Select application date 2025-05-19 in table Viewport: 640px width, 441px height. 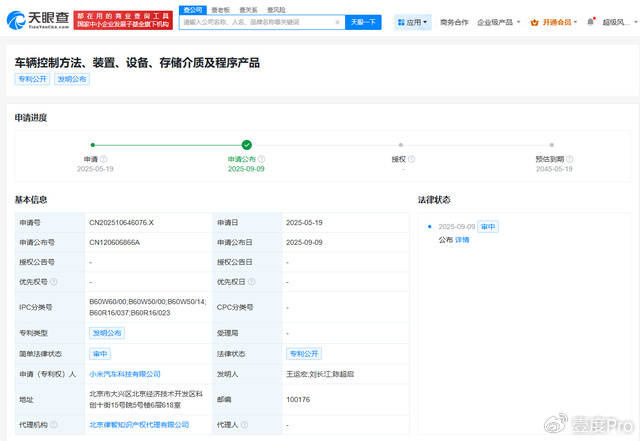point(304,223)
